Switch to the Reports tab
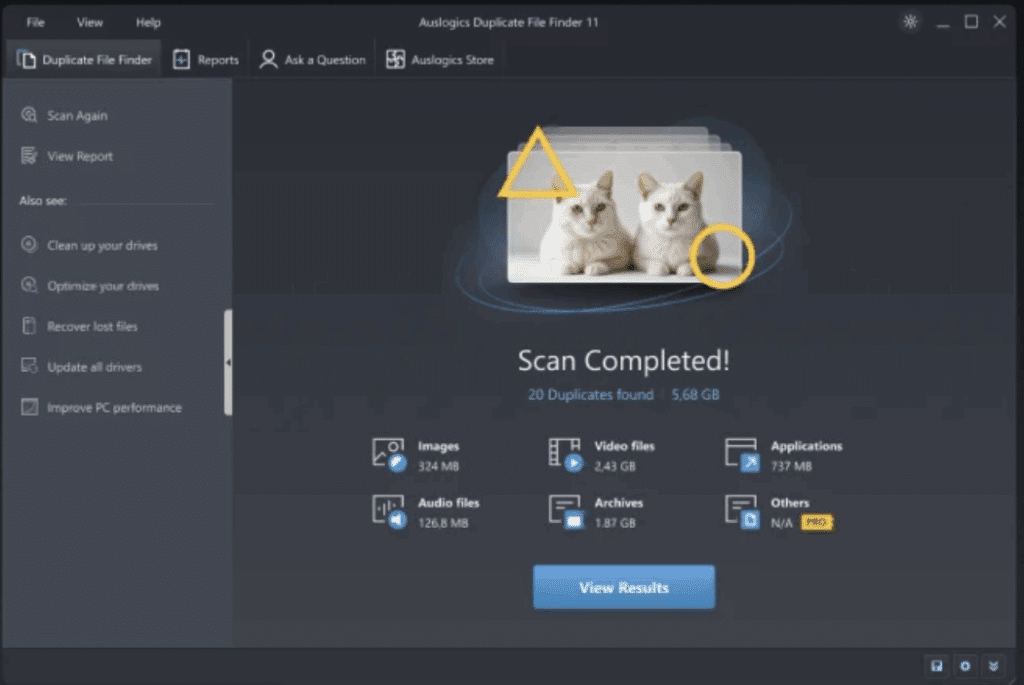 (x=205, y=59)
